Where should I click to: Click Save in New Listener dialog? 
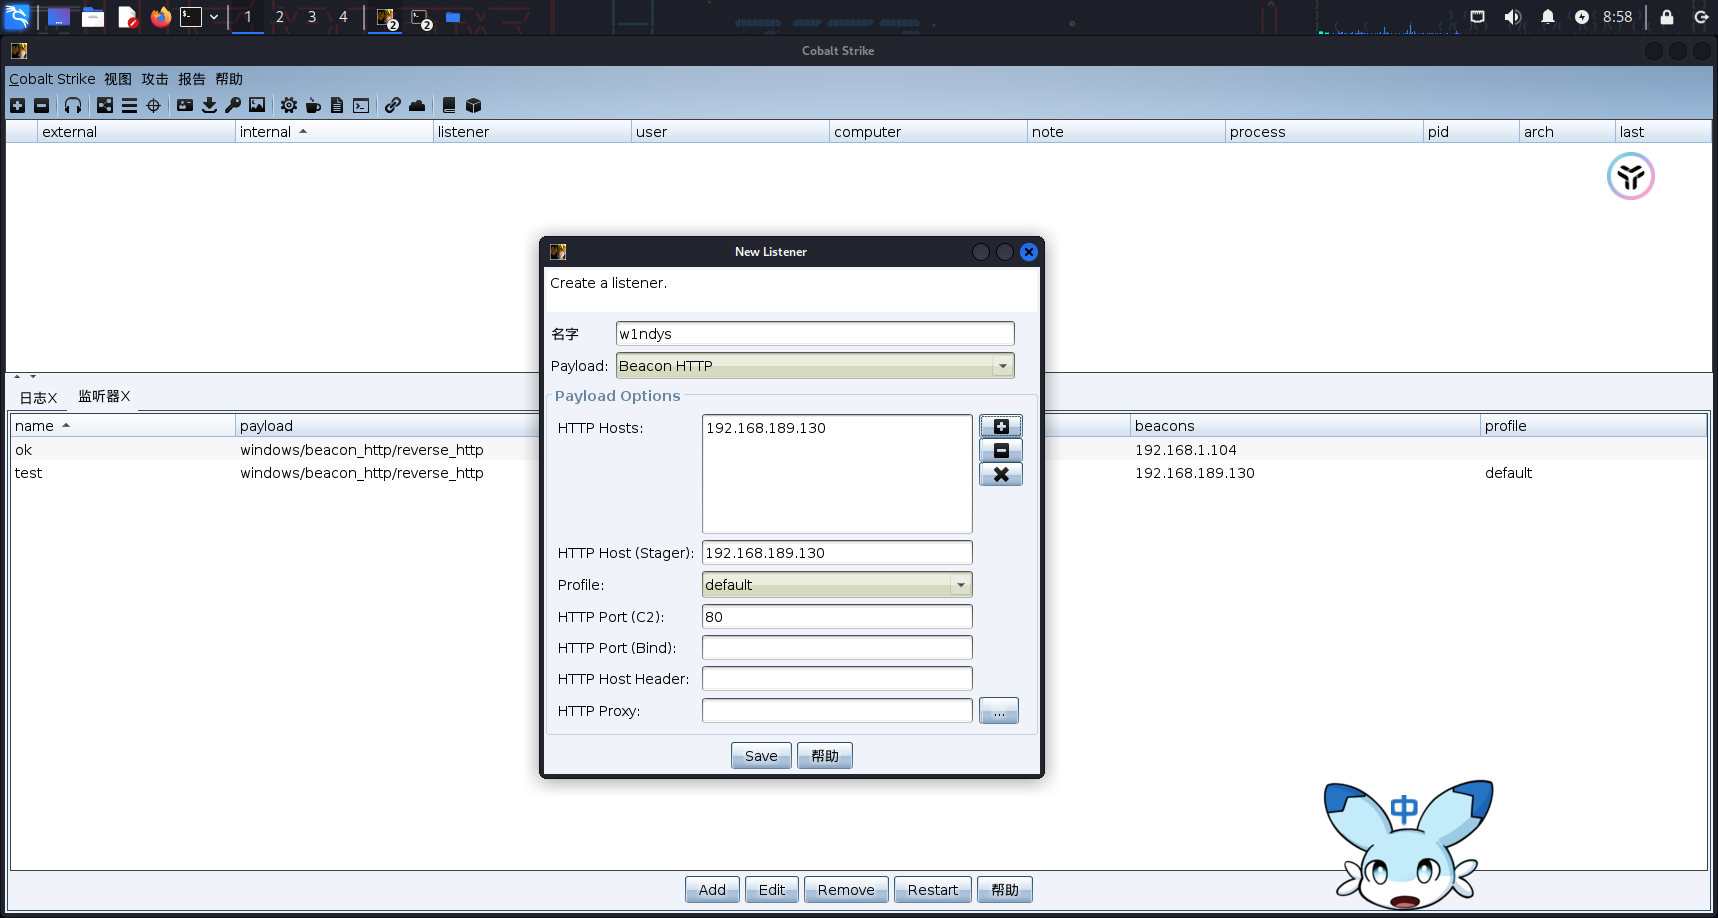(760, 756)
